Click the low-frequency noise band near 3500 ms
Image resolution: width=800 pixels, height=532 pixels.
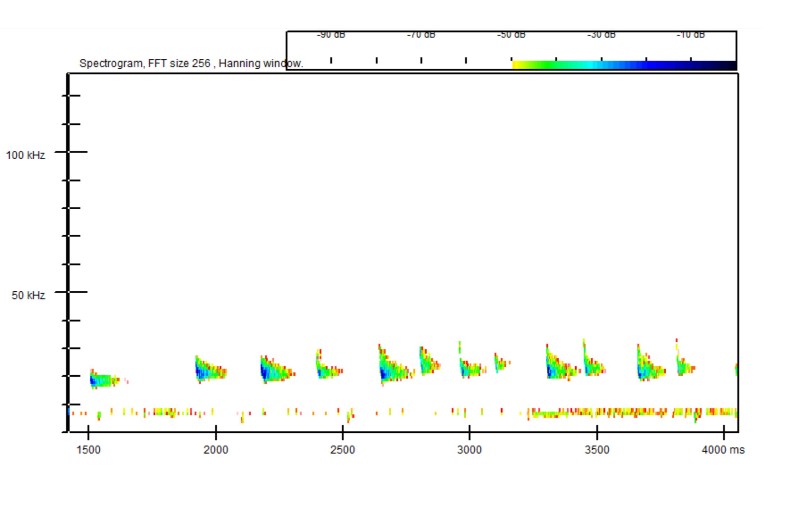point(597,412)
